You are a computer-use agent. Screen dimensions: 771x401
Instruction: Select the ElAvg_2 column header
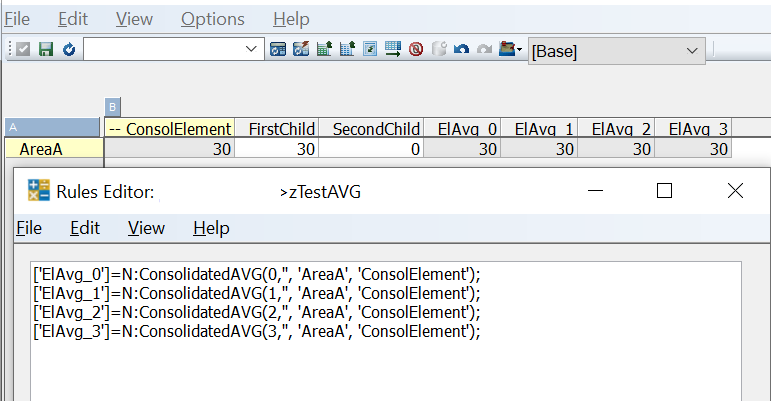pyautogui.click(x=616, y=128)
